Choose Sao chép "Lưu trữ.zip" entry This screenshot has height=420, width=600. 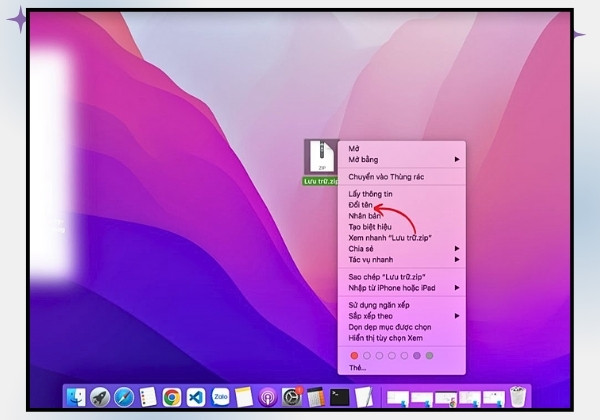click(x=387, y=277)
